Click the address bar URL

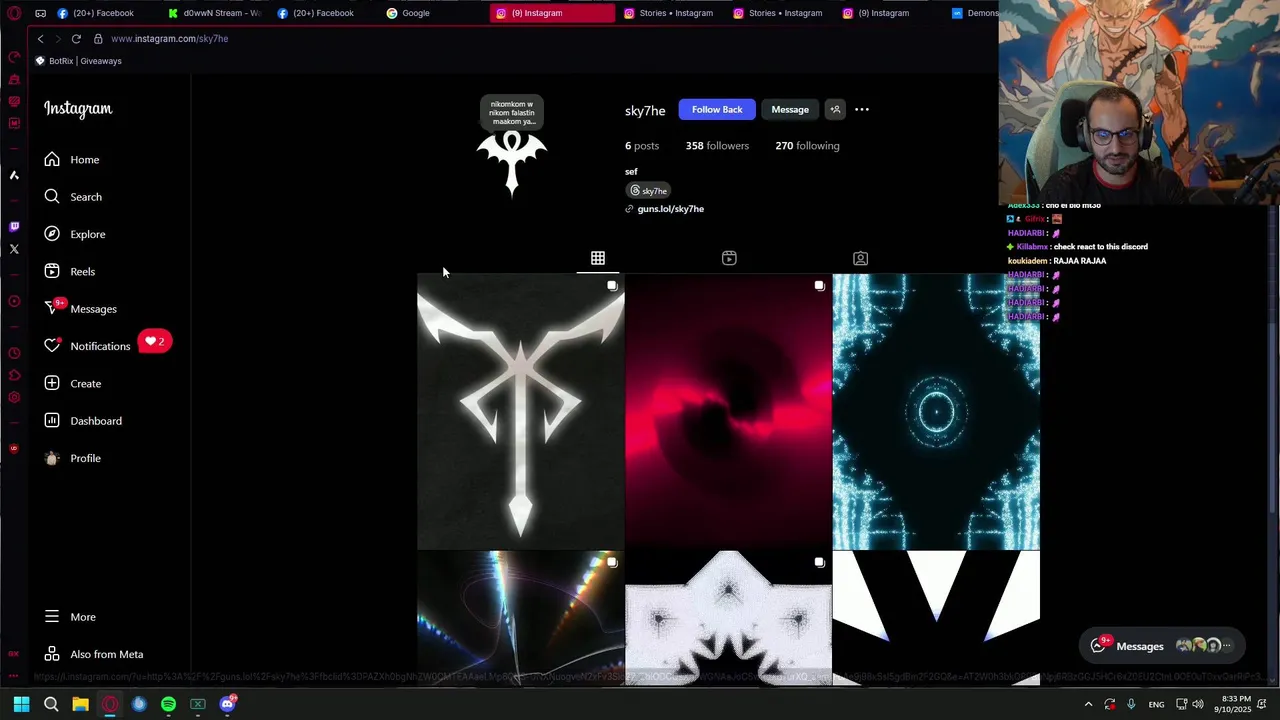click(170, 39)
